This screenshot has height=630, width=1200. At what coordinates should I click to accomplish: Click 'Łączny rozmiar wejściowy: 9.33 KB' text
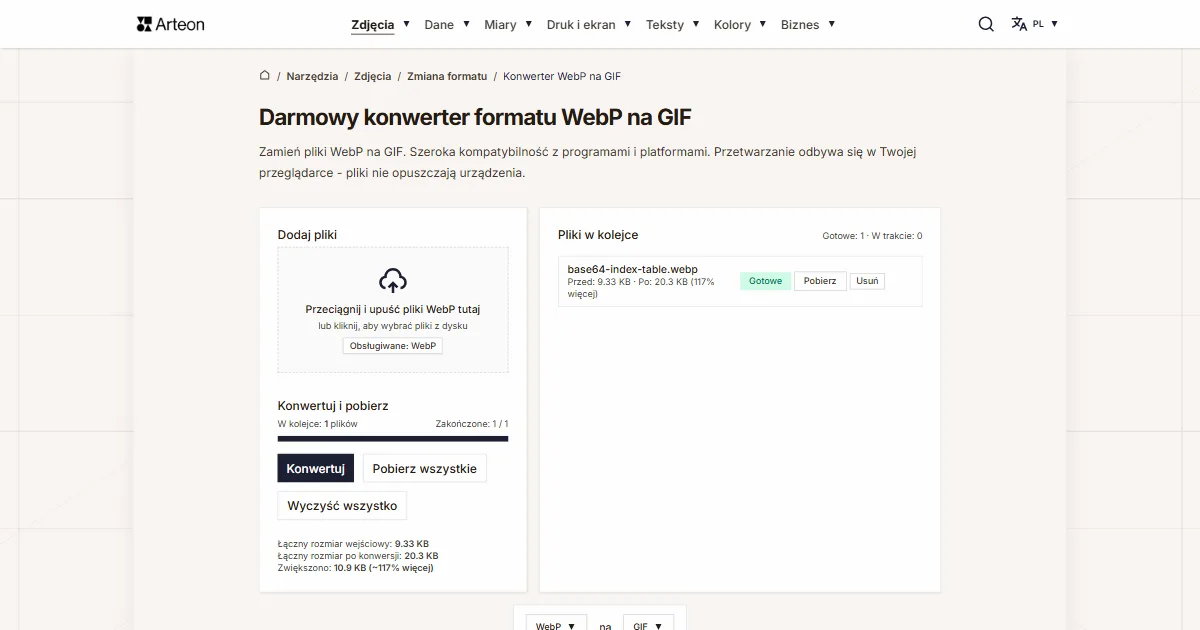point(353,544)
